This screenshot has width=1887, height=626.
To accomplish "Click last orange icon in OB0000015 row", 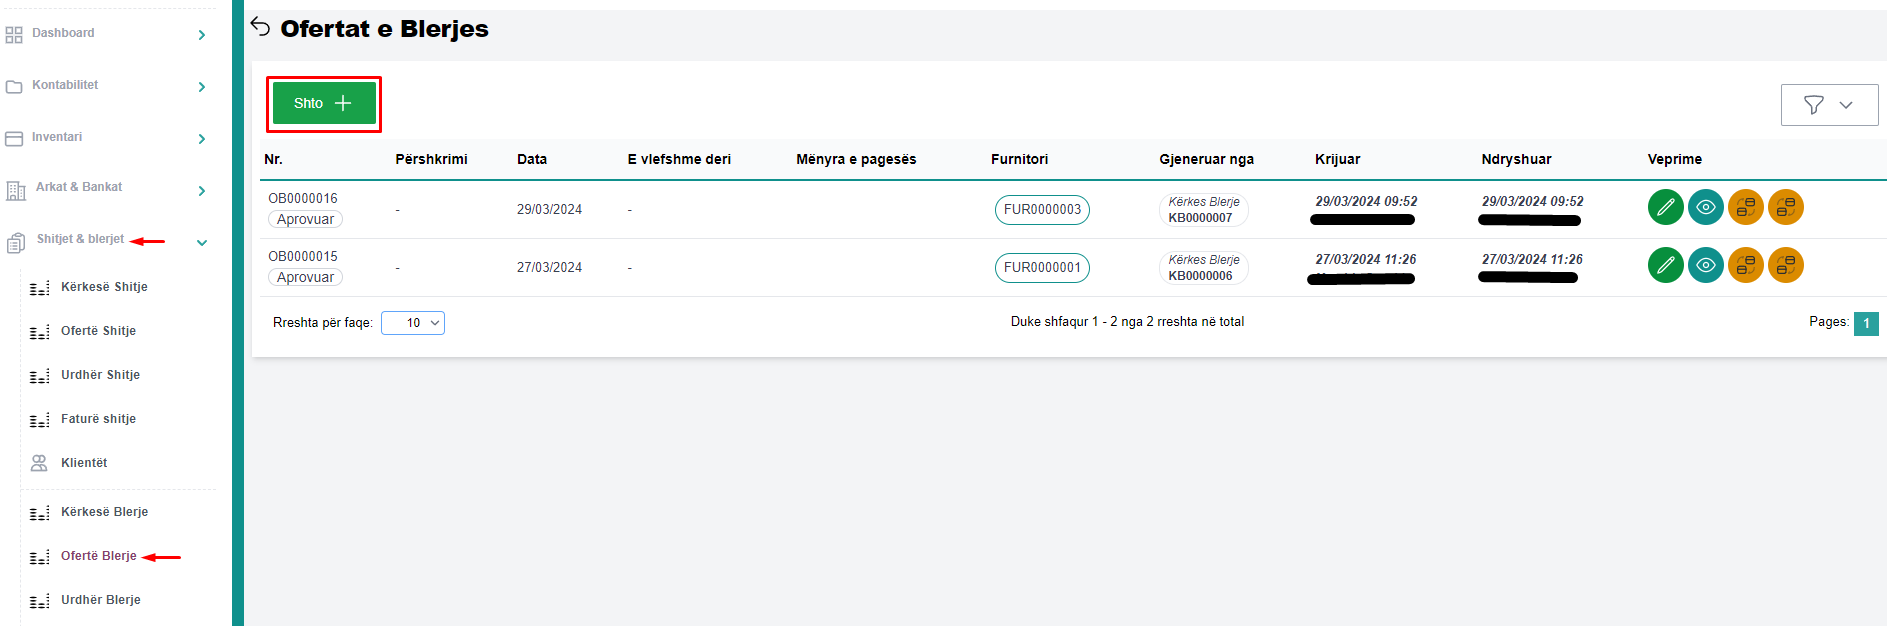I will pyautogui.click(x=1785, y=265).
